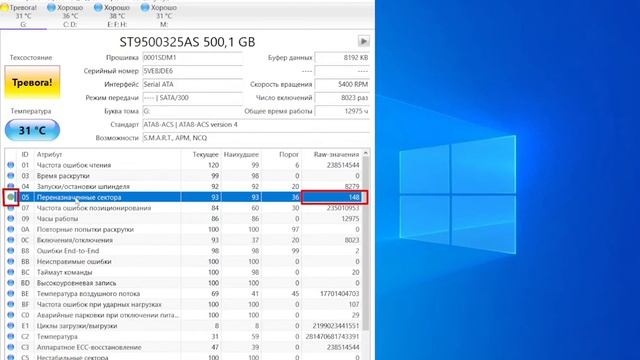Click the Наихудшее column header
The image size is (640, 360).
[x=241, y=154]
